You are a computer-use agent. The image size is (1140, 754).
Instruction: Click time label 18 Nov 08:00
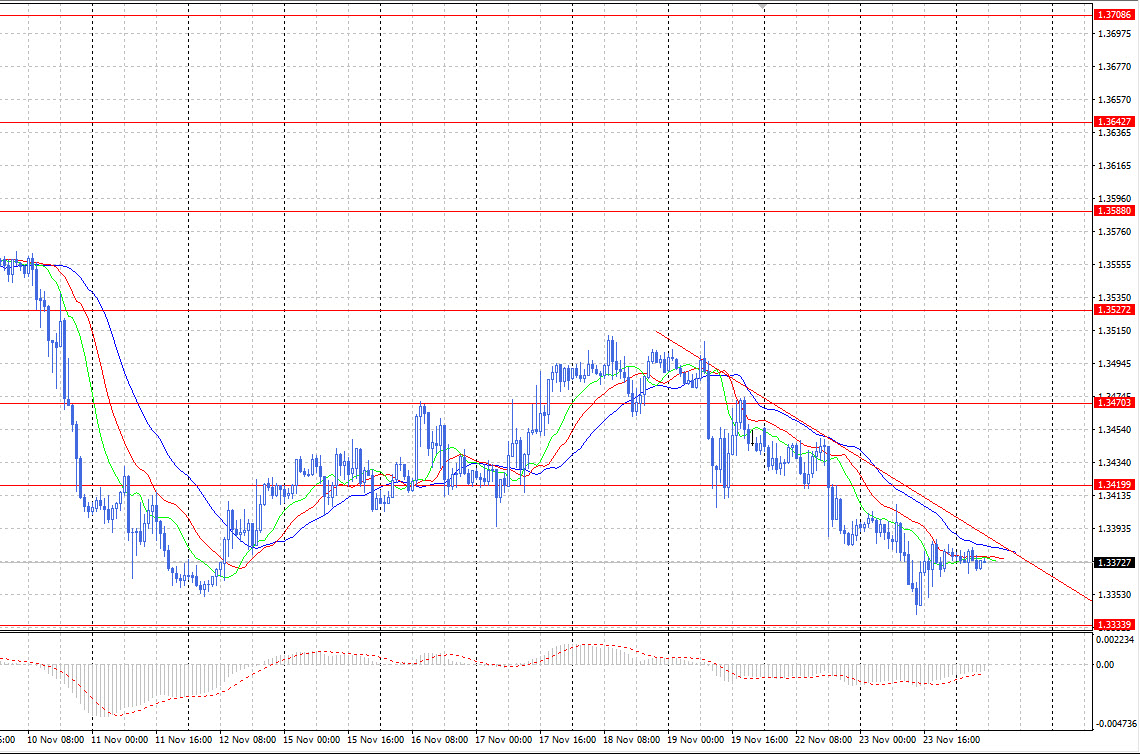(x=631, y=739)
